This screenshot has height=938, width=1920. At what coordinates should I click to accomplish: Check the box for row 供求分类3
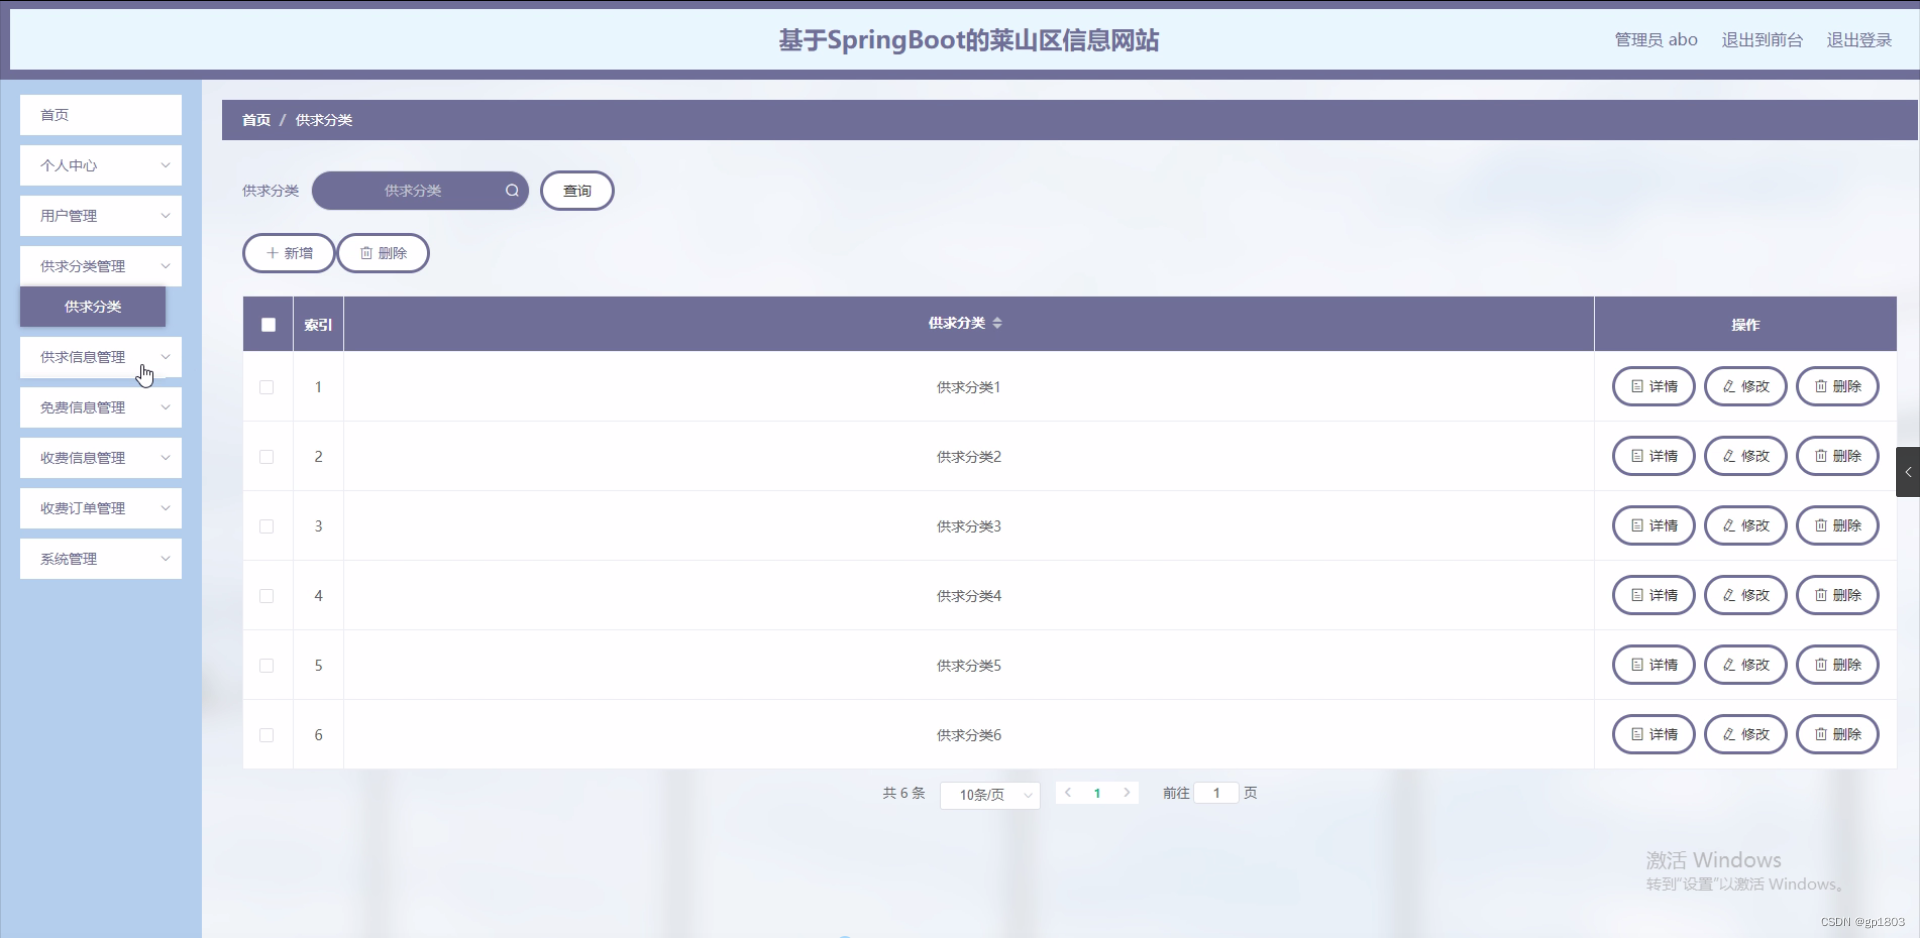[x=267, y=526]
